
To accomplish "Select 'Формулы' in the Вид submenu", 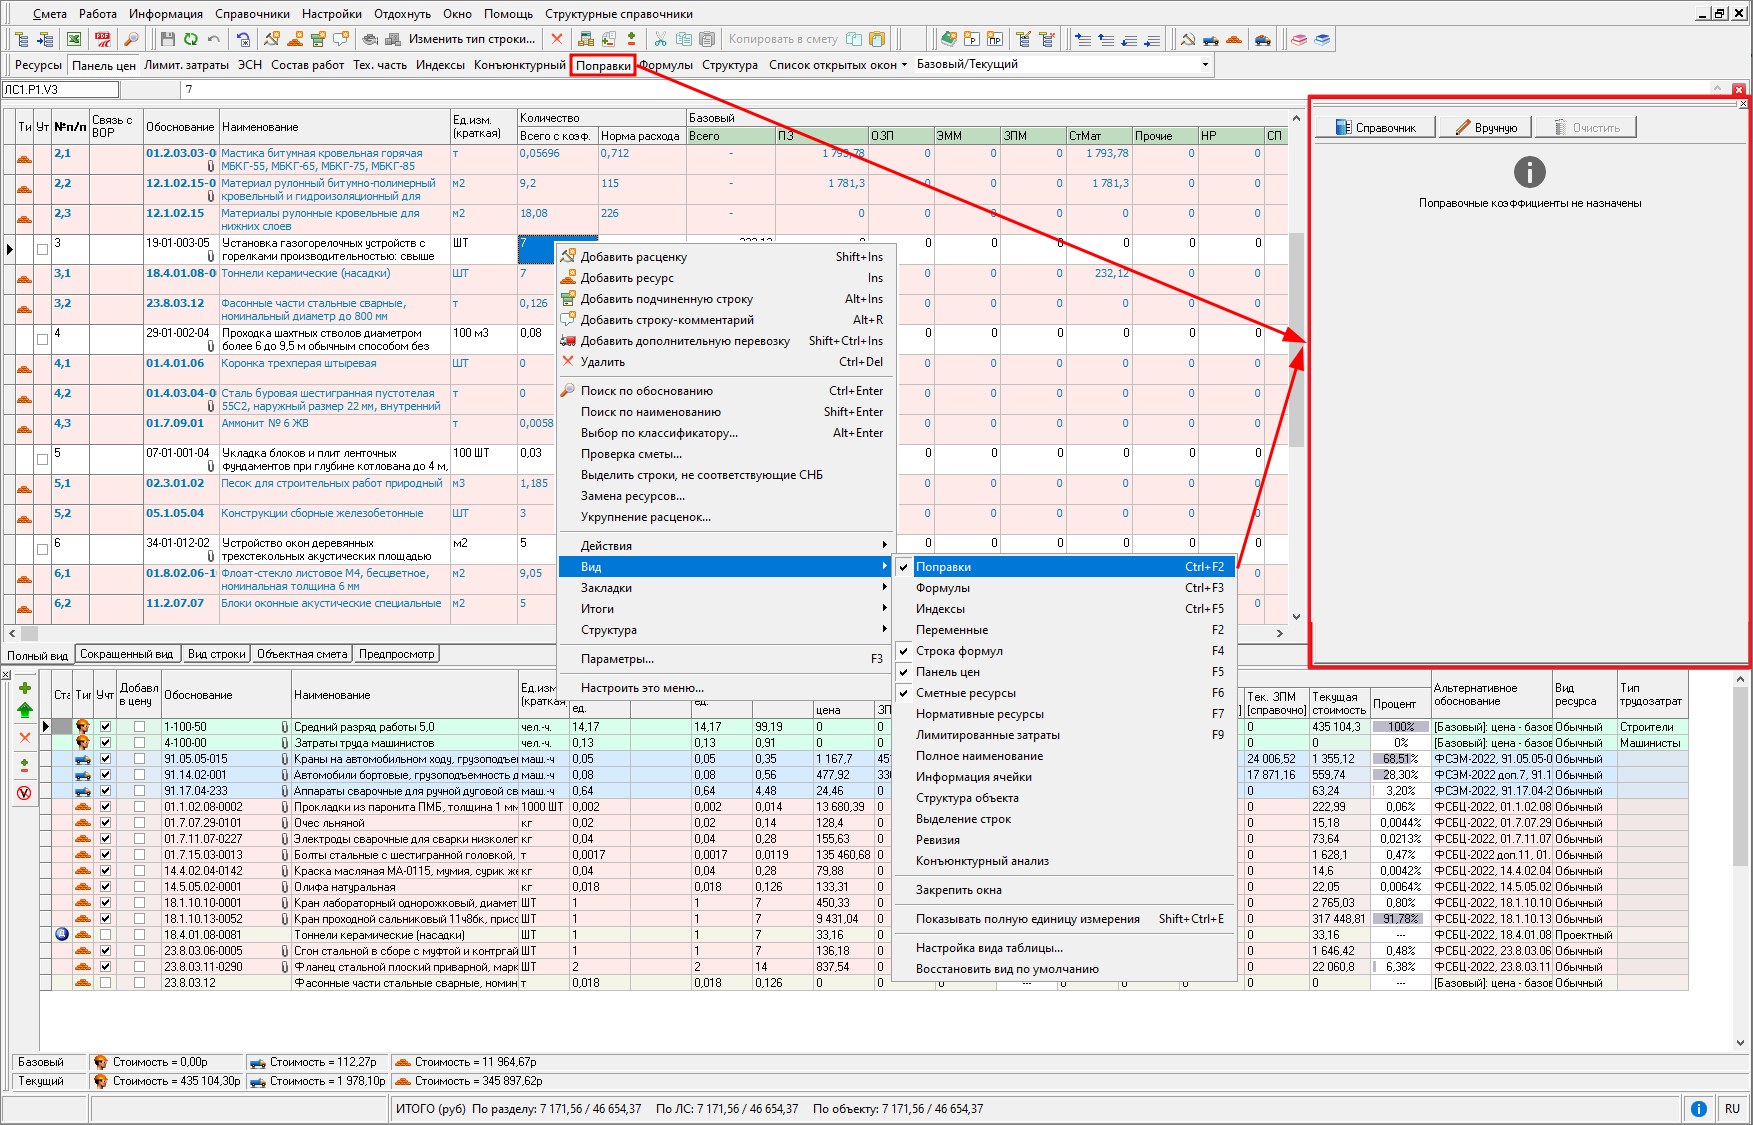I will click(1065, 588).
